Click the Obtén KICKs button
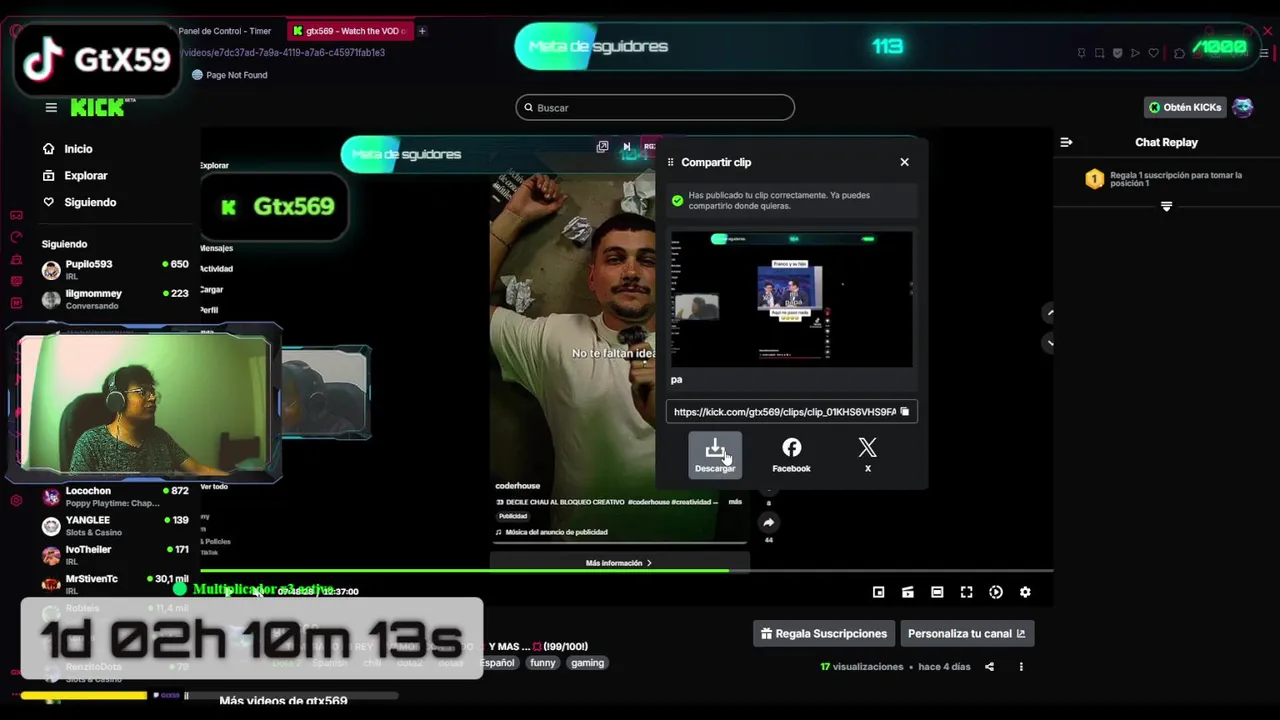 pyautogui.click(x=1185, y=108)
